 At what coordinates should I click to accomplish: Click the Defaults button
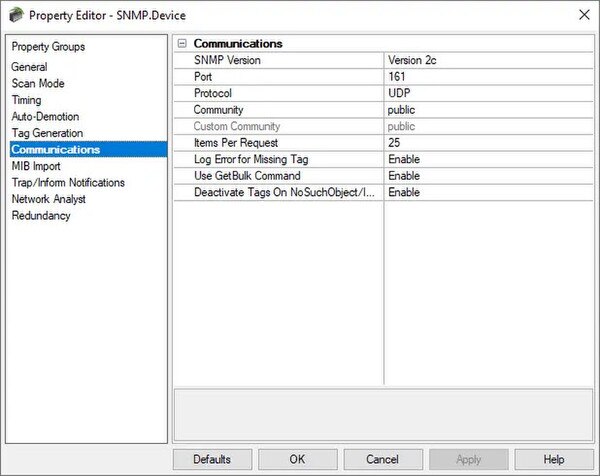[x=212, y=459]
